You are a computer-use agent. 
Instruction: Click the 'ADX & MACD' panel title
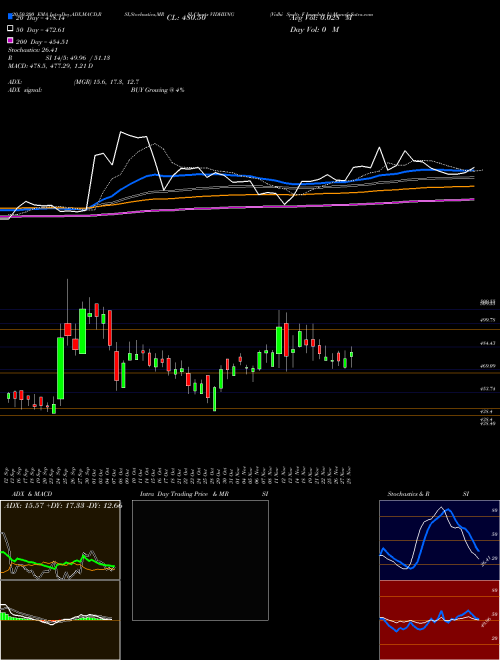coord(32,494)
